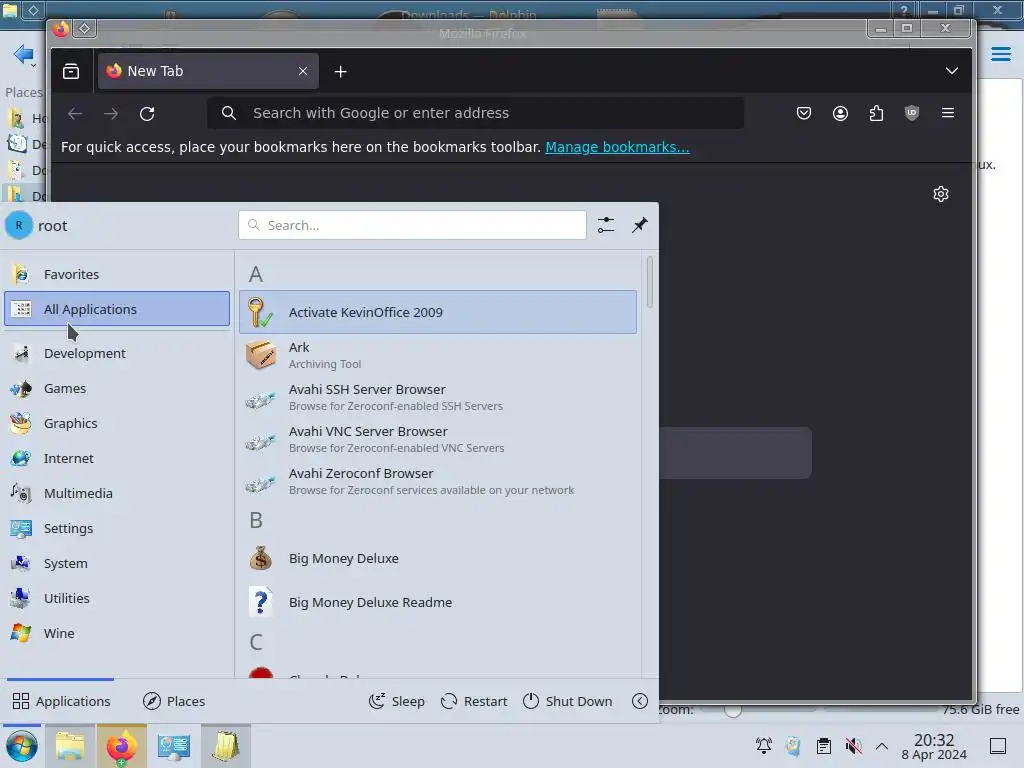The image size is (1024, 768).
Task: Adjust Dolphin zoom slider
Action: click(733, 710)
